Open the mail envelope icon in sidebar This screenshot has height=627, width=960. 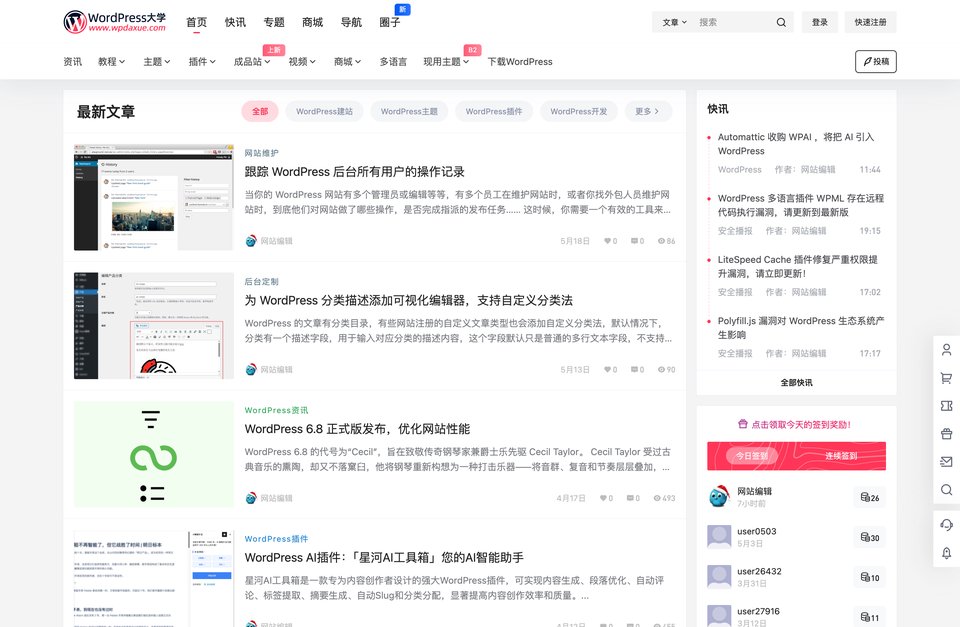coord(946,462)
